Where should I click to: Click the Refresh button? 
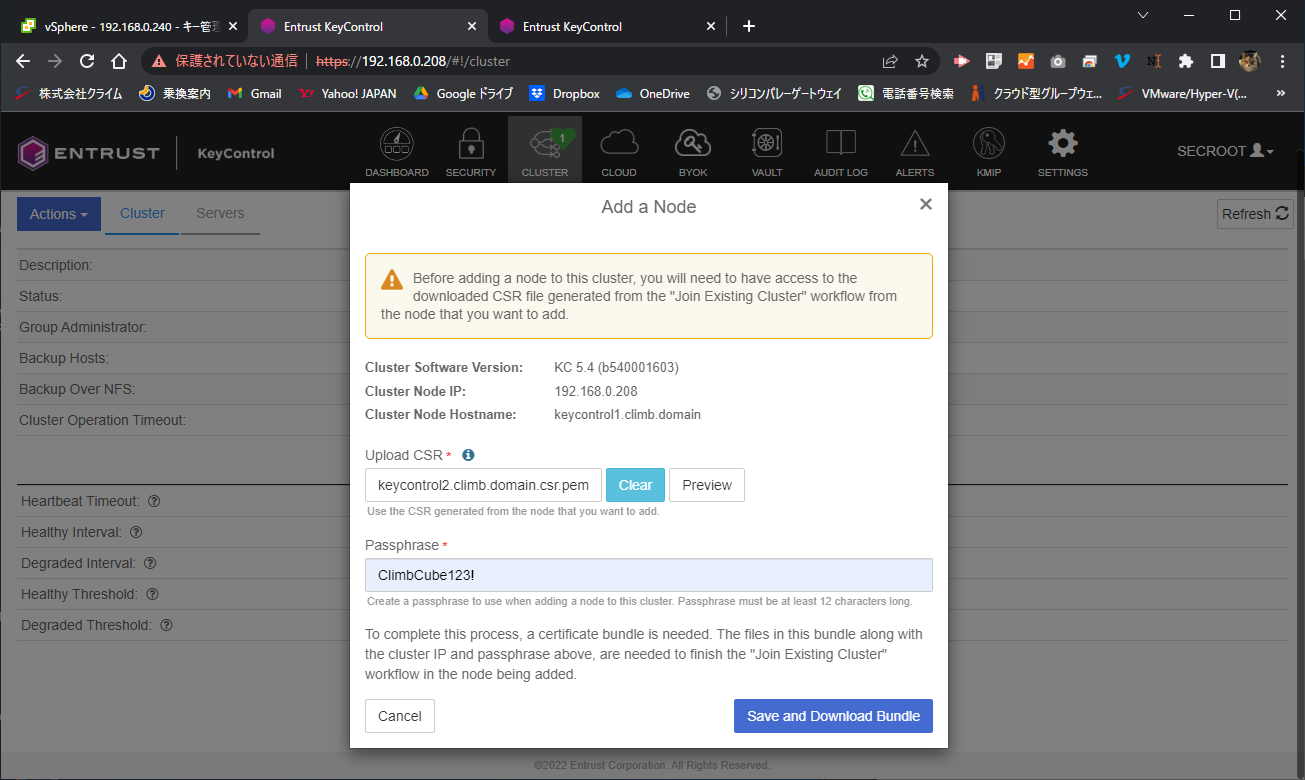[1255, 214]
